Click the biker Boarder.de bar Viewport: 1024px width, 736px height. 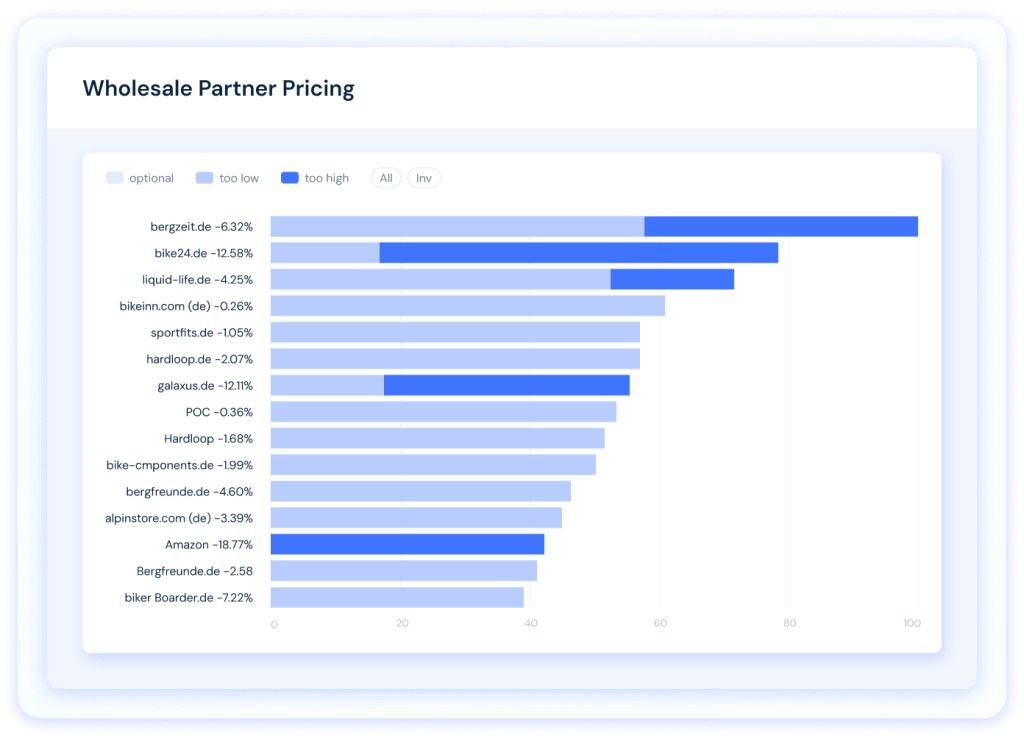pos(397,598)
